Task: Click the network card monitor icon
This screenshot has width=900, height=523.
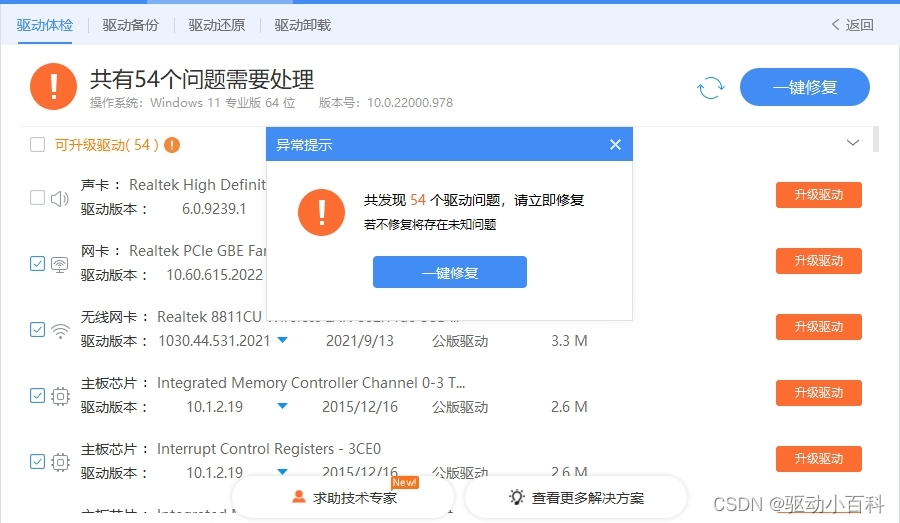Action: click(x=60, y=265)
